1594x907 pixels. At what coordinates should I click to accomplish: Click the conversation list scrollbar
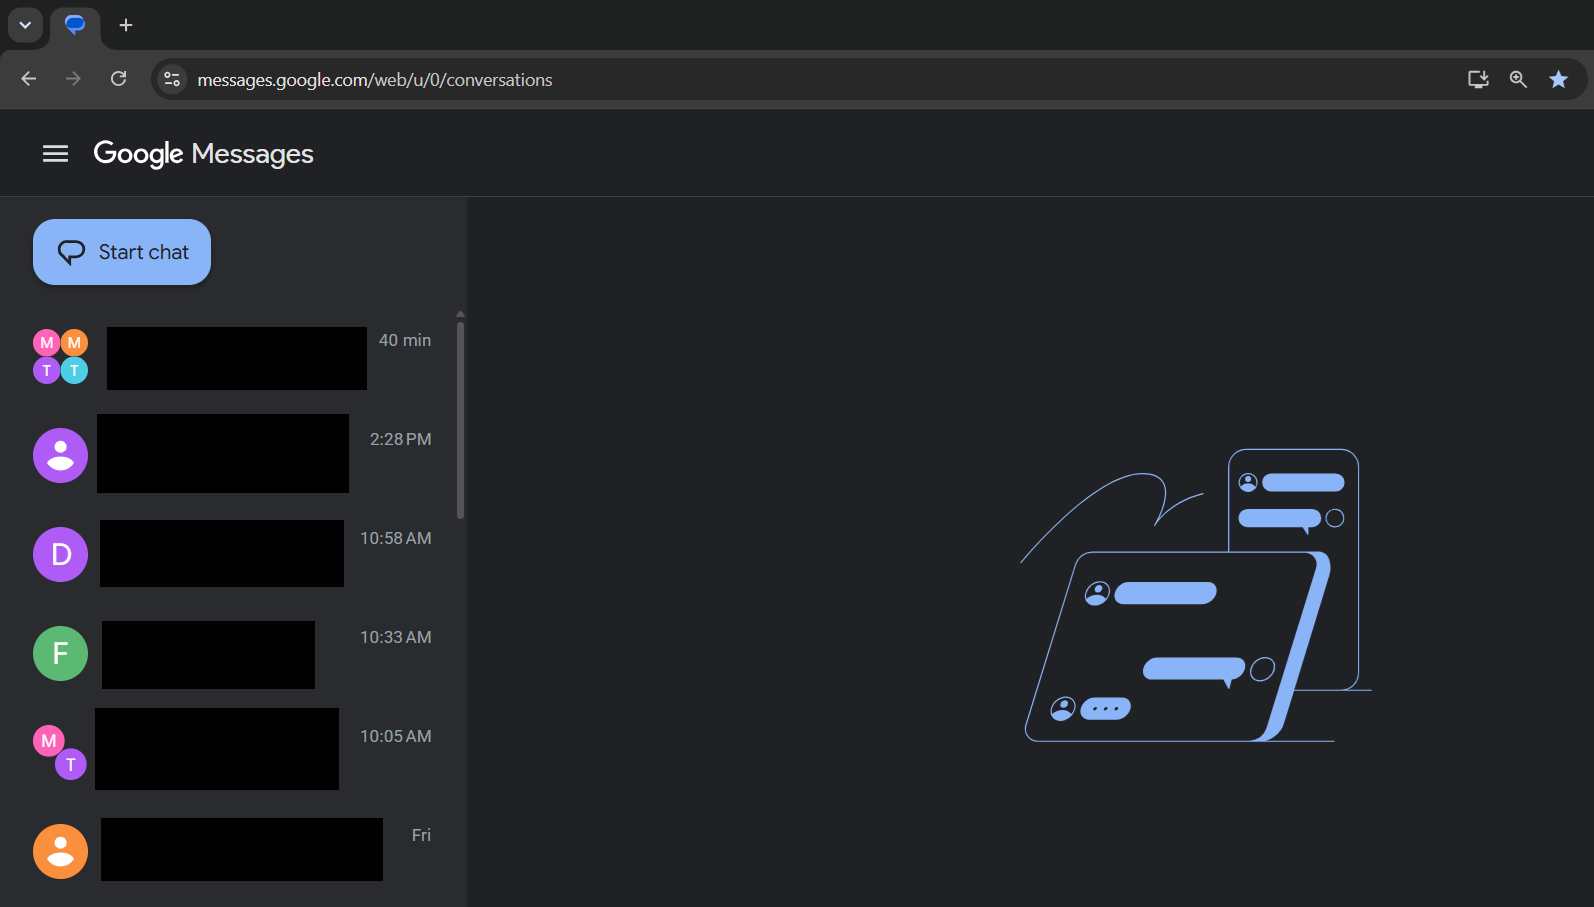click(x=461, y=420)
